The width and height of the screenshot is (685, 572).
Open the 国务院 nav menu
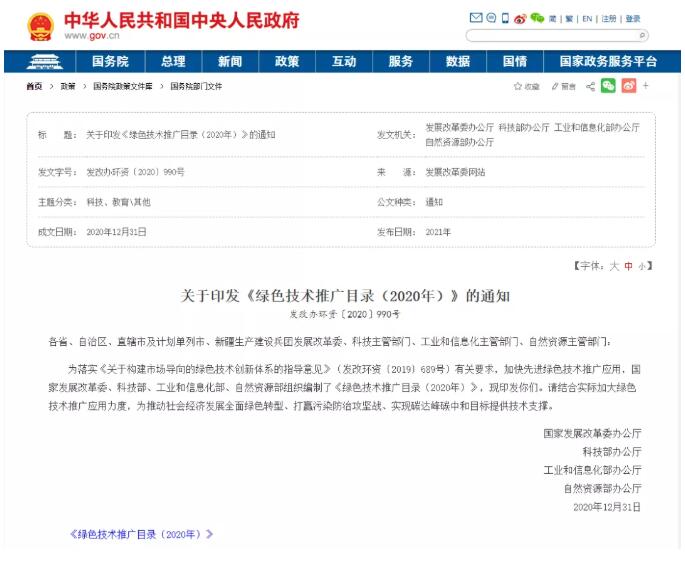[110, 62]
